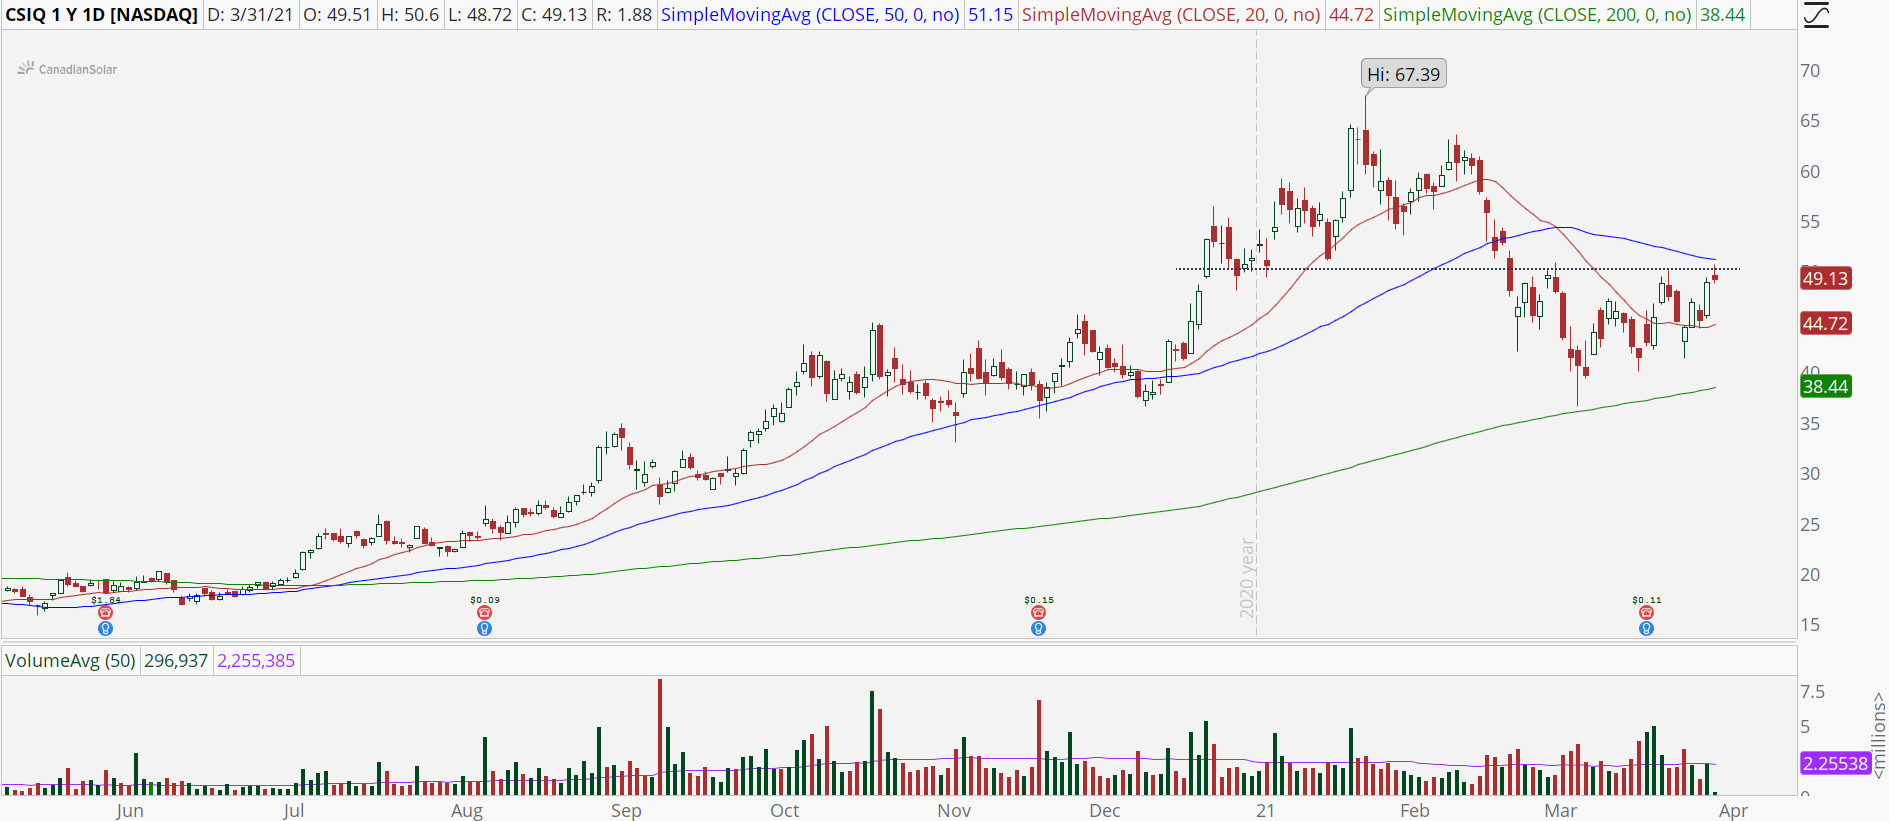Image resolution: width=1889 pixels, height=821 pixels.
Task: Click the <millions> volume unit label
Action: click(1879, 736)
